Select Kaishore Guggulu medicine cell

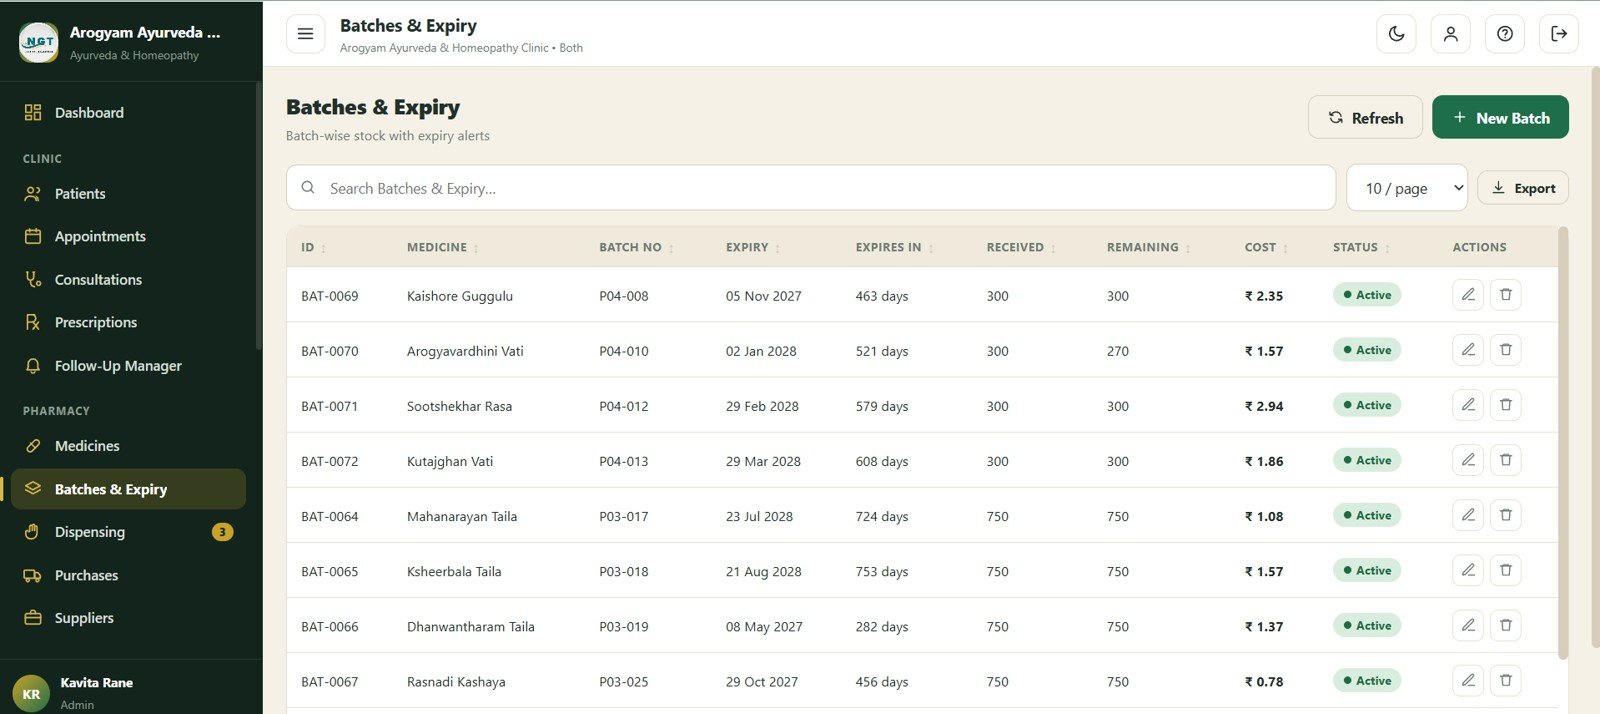pos(460,296)
